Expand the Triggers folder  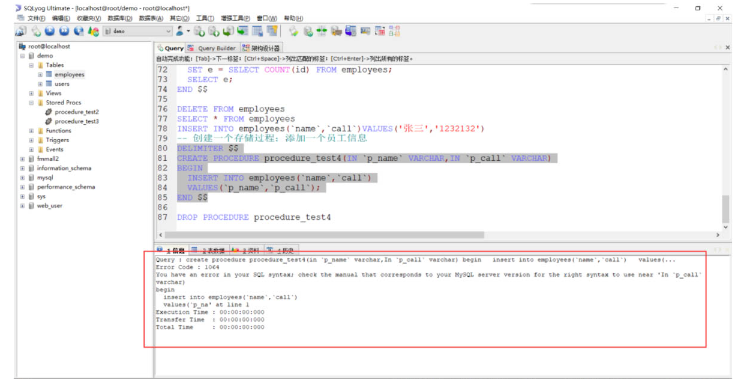pos(32,140)
